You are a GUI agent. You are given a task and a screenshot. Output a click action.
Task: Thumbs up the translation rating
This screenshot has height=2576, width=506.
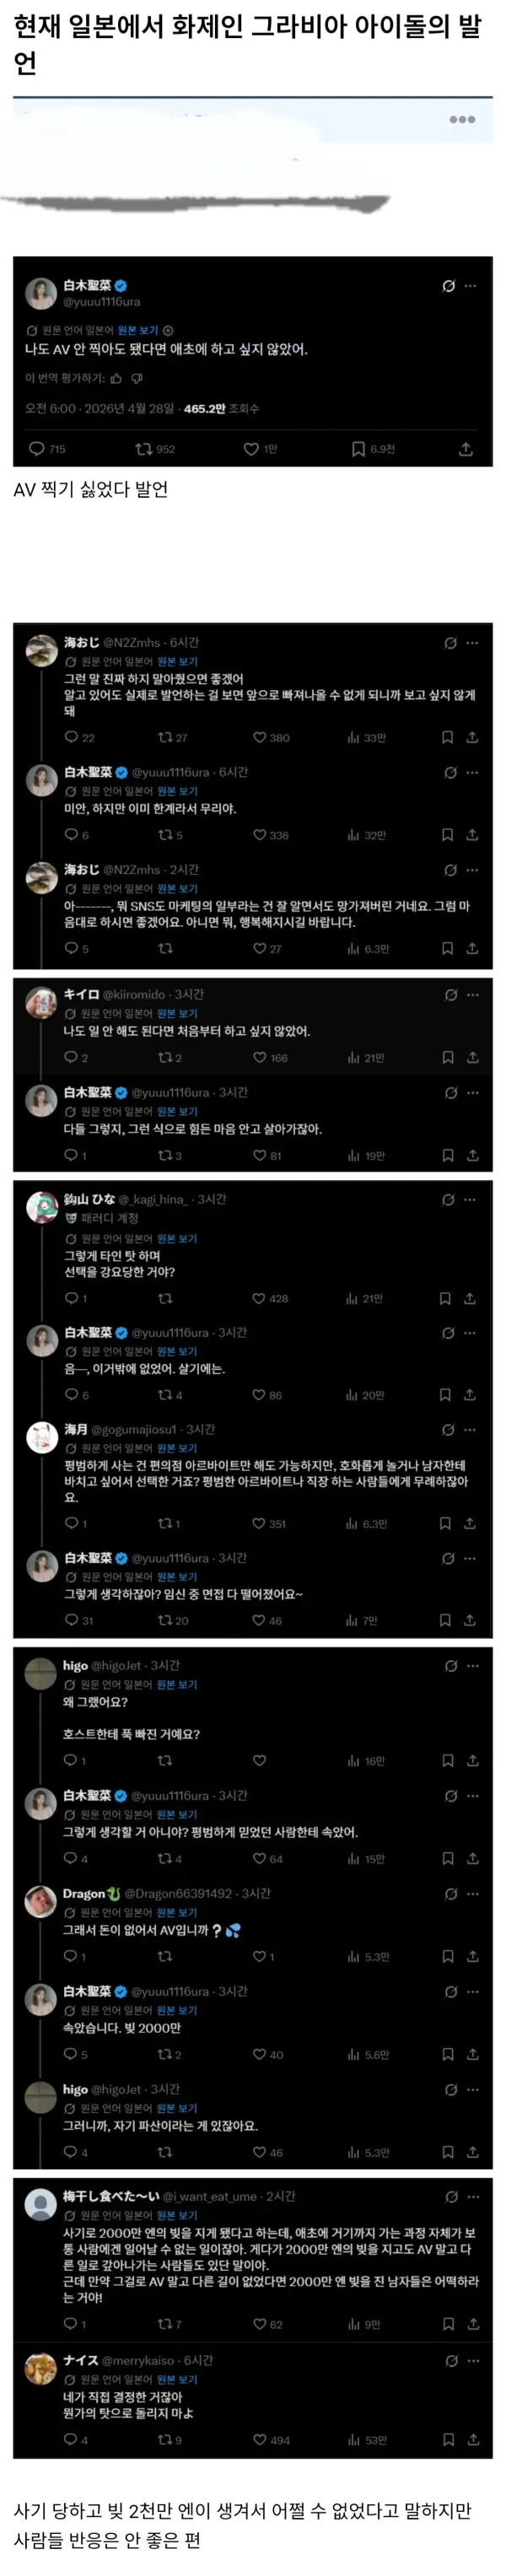(116, 378)
